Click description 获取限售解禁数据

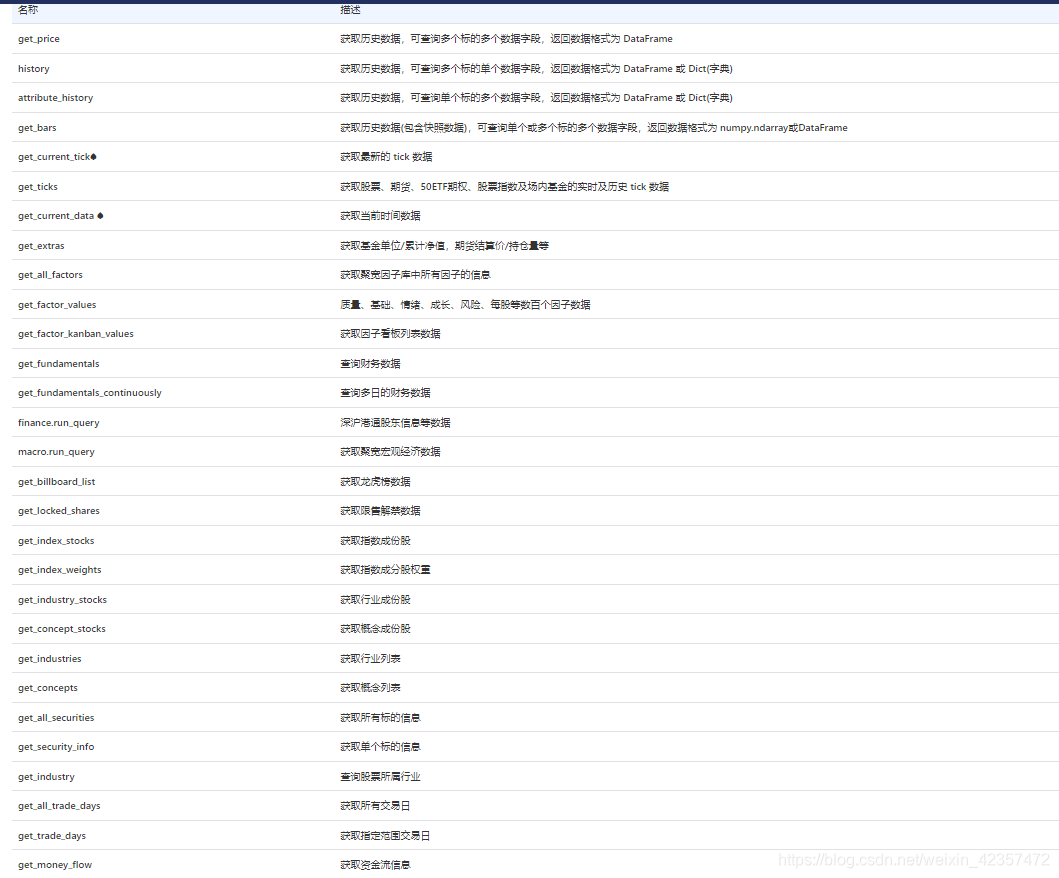380,511
